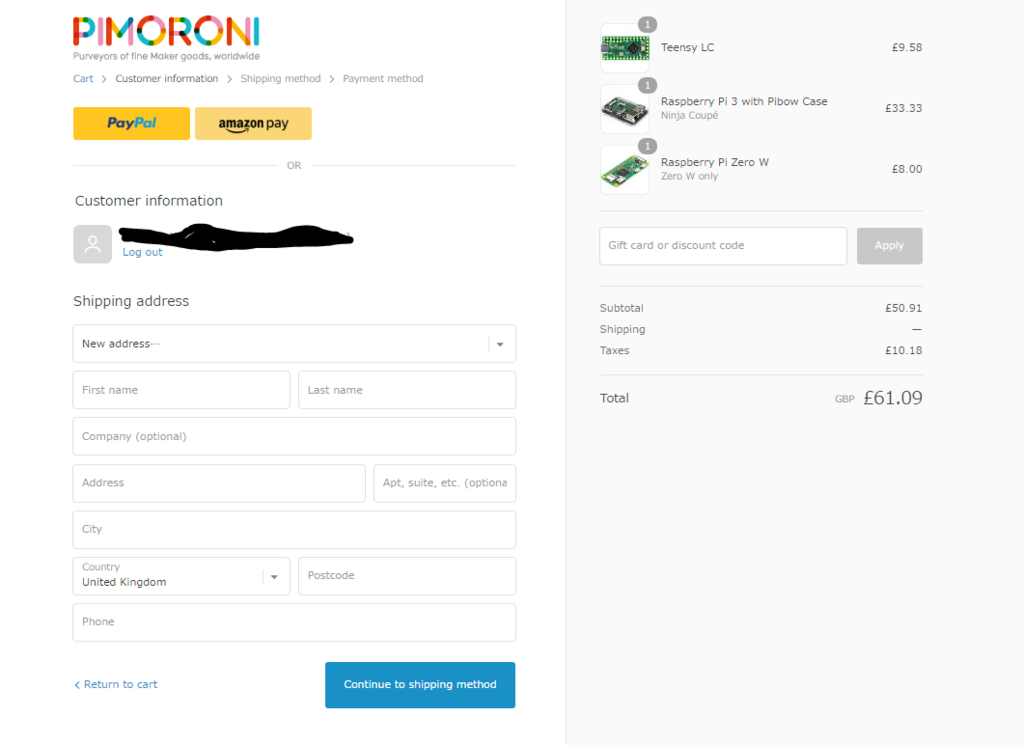Viewport: 1024px width, 745px height.
Task: Click the Log out link
Action: (x=142, y=252)
